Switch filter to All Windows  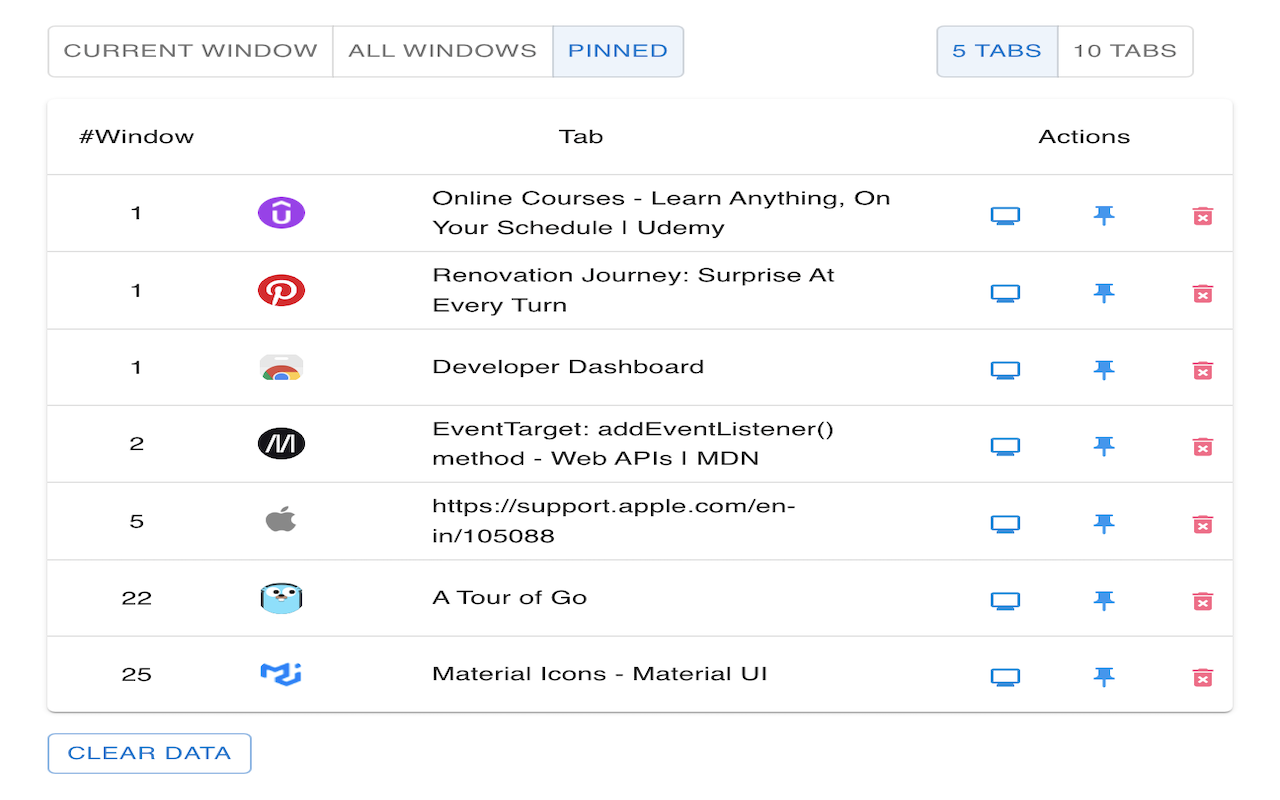(x=442, y=51)
